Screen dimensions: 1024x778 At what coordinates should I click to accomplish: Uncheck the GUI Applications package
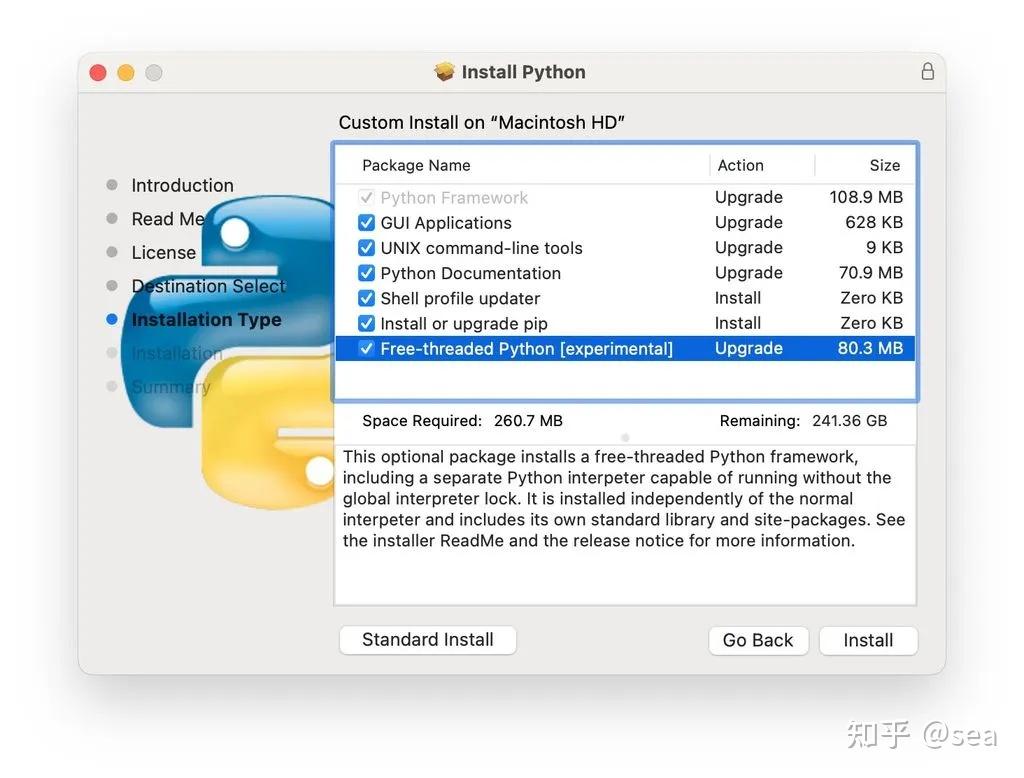[x=367, y=222]
